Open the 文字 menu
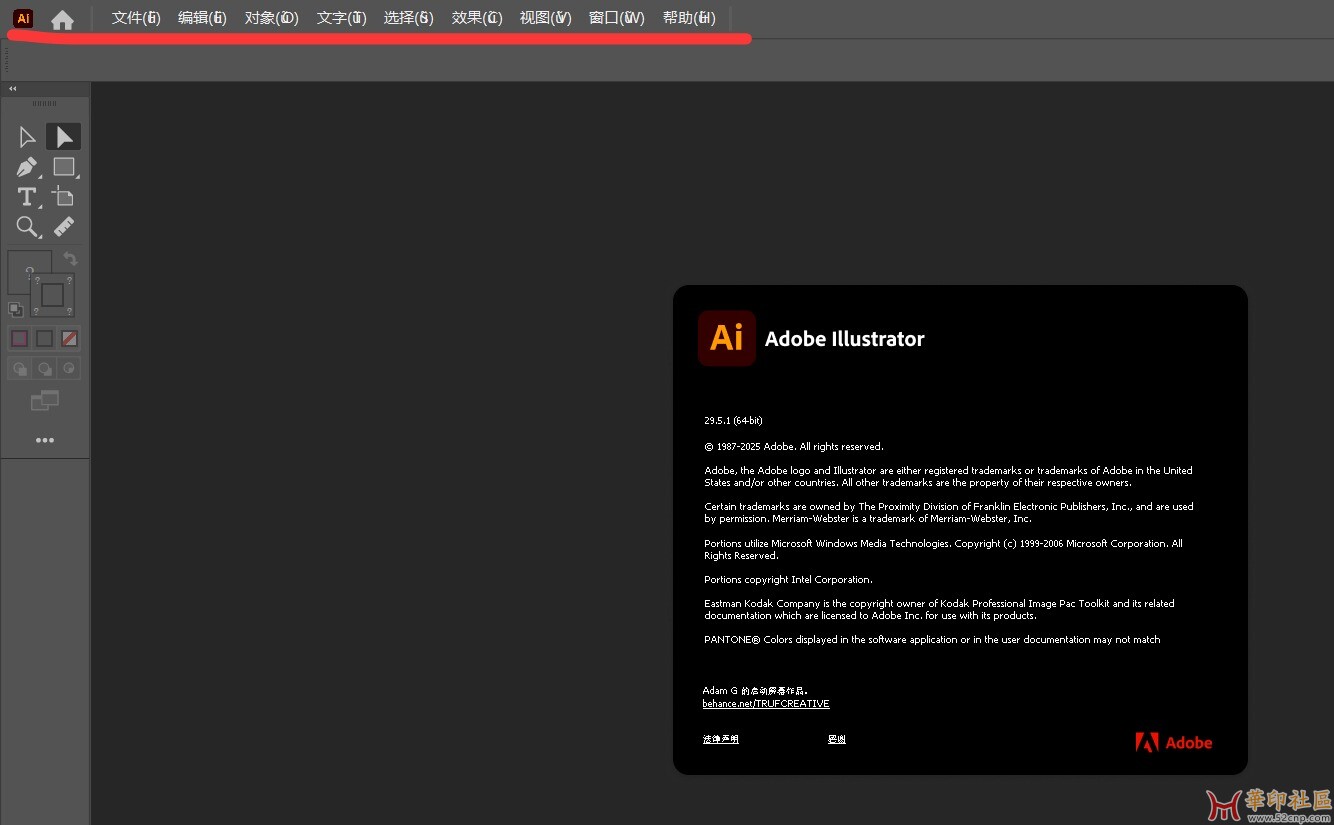 (x=341, y=18)
